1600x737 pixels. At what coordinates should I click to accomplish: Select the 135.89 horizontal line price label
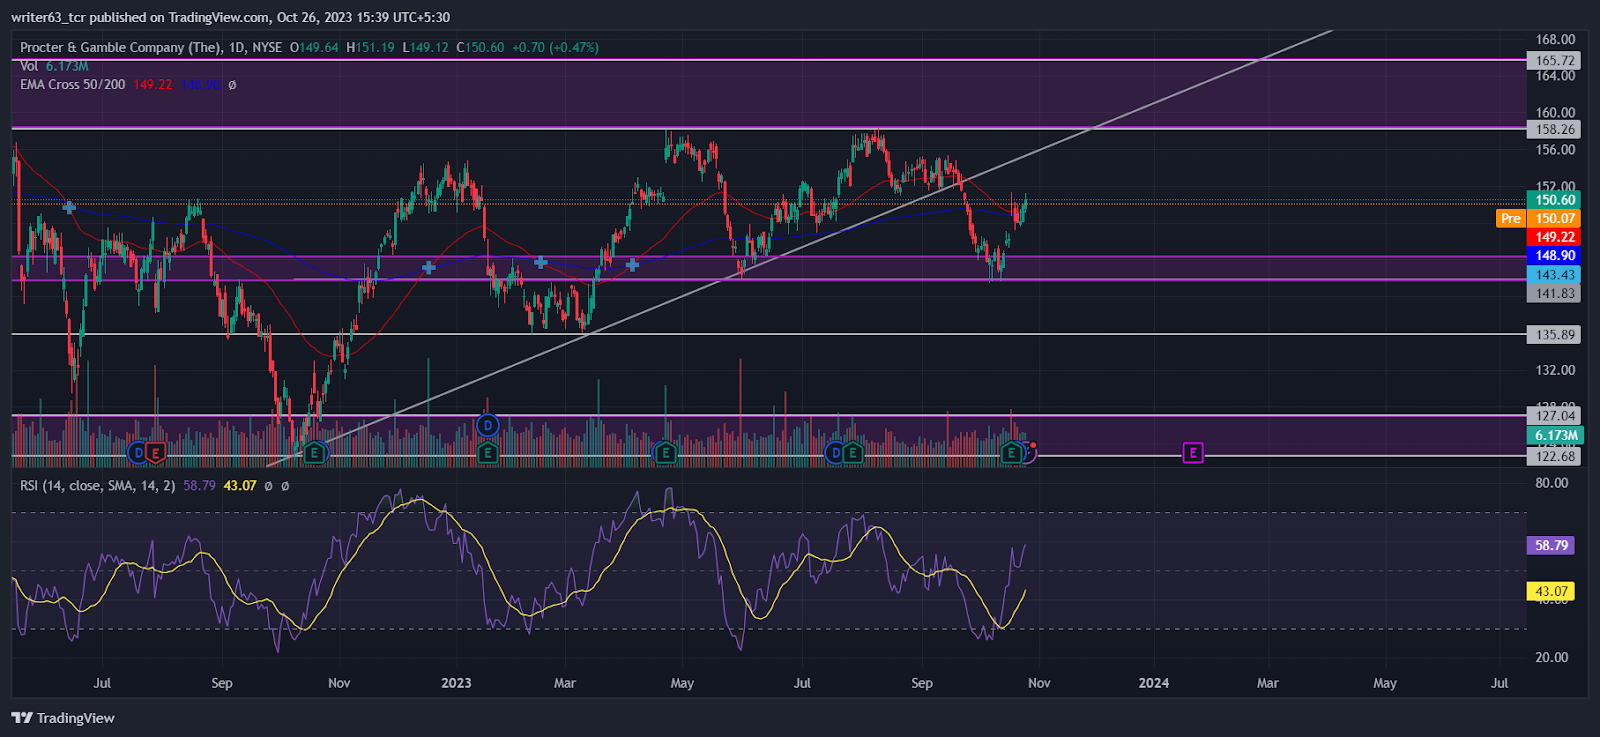pos(1555,335)
